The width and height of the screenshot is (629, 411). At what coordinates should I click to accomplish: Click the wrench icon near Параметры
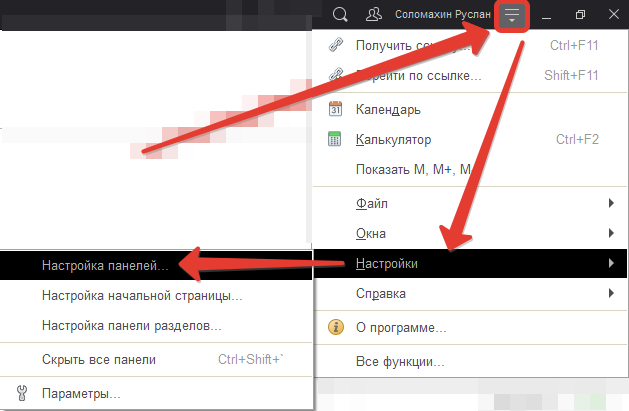(x=22, y=393)
